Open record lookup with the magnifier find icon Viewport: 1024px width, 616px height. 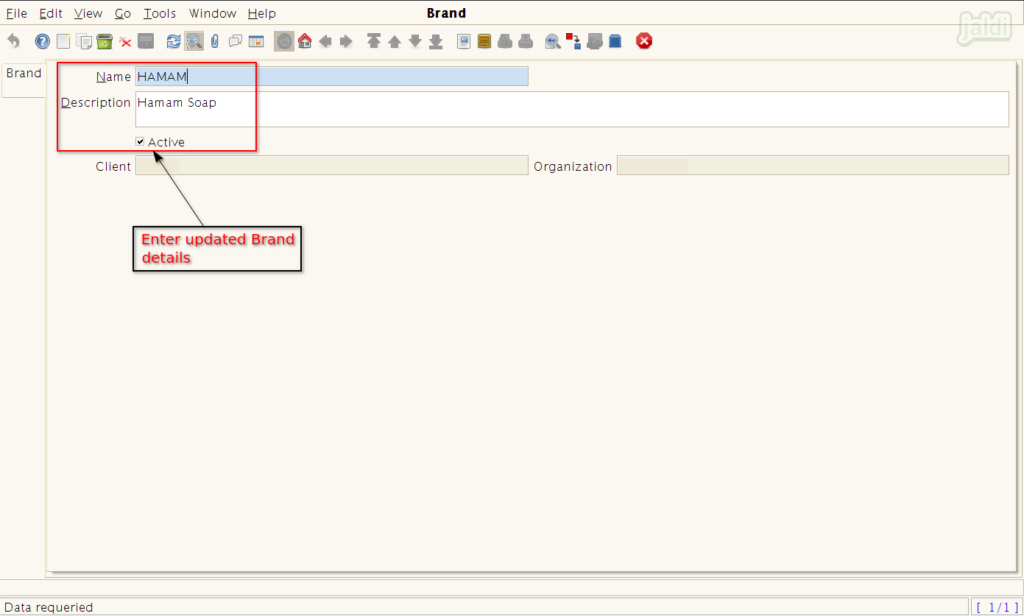click(194, 41)
